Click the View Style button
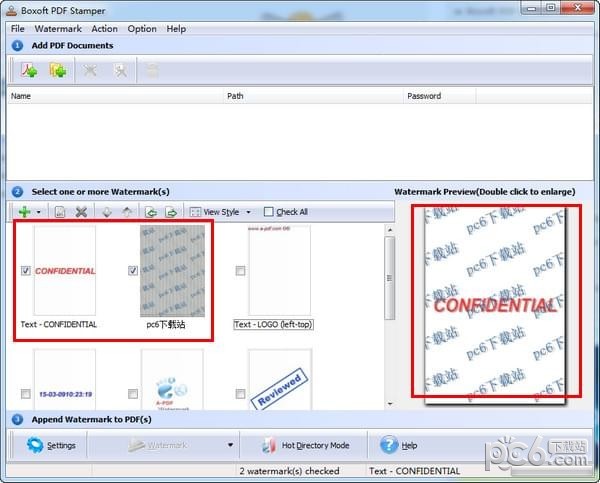600x483 pixels. click(215, 212)
